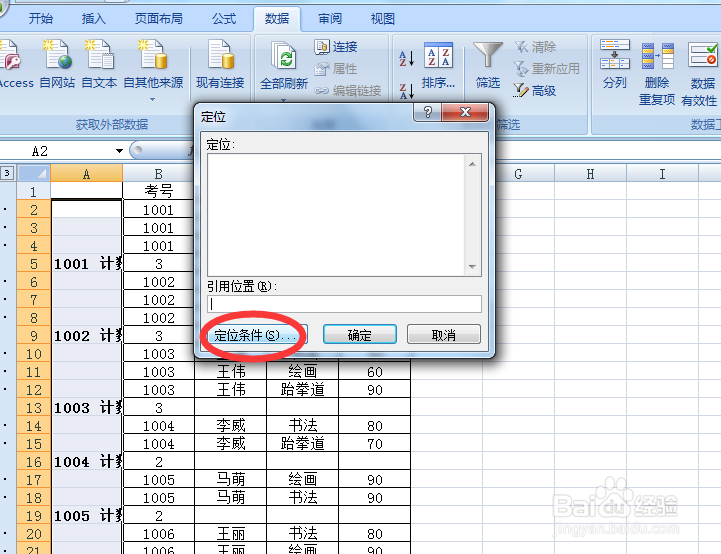The width and height of the screenshot is (721, 554).
Task: Select column H header
Action: click(x=590, y=174)
